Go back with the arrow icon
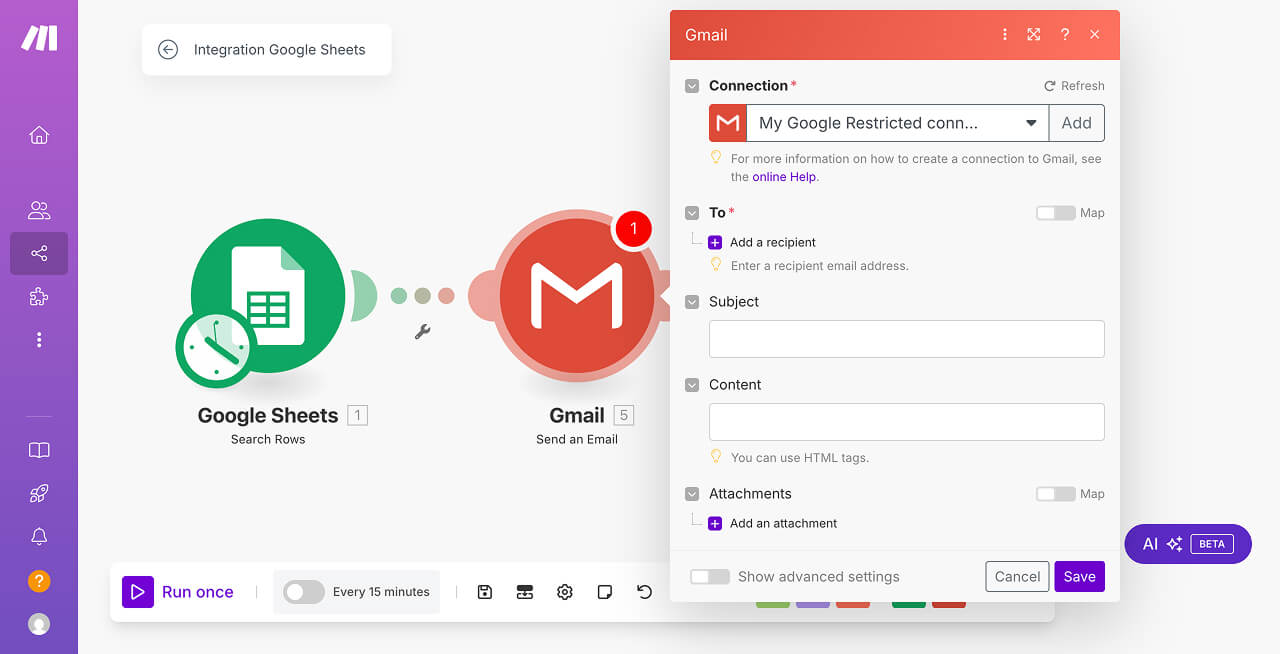This screenshot has height=654, width=1280. click(x=168, y=49)
